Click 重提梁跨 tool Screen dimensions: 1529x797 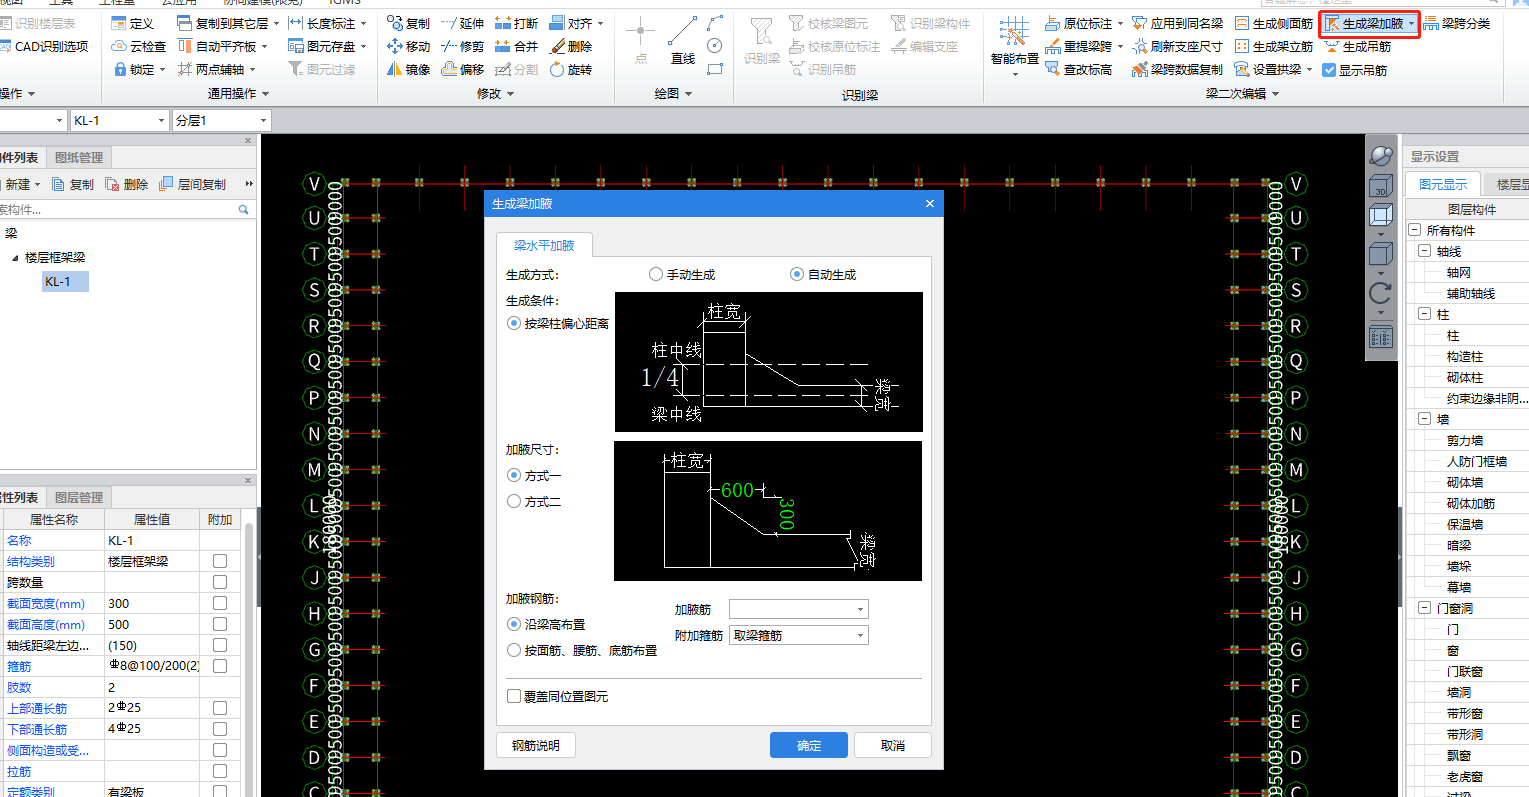tap(1083, 46)
